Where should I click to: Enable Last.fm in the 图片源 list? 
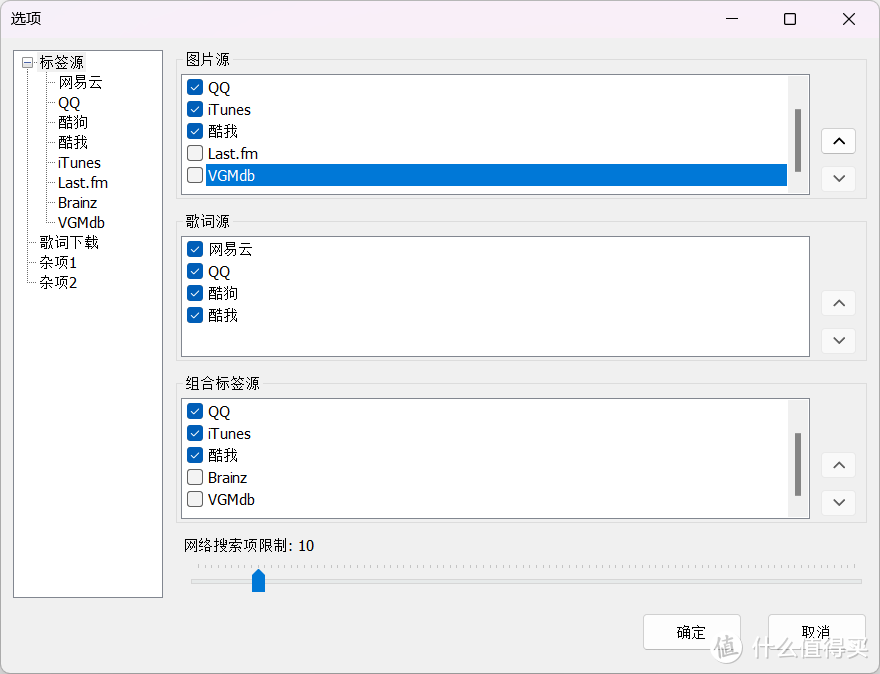[194, 153]
